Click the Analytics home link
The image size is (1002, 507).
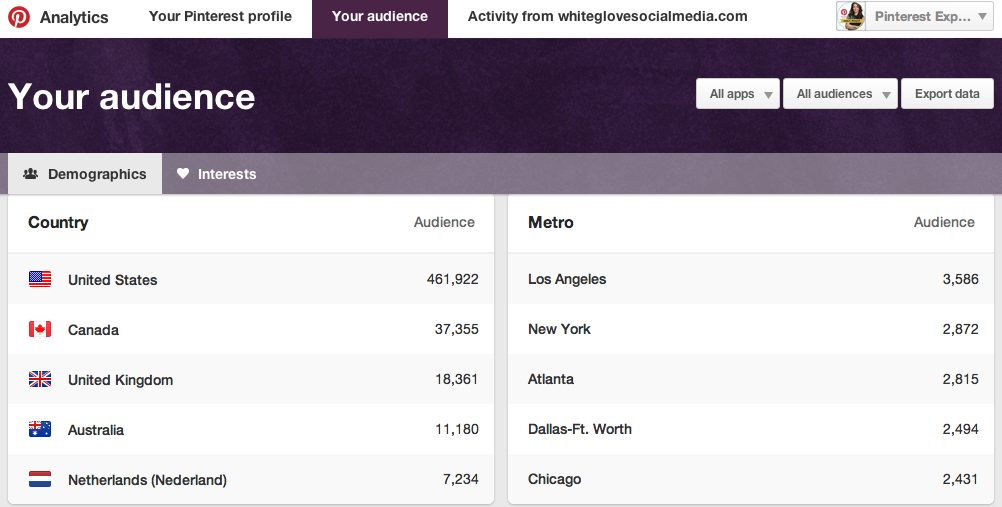coord(73,17)
